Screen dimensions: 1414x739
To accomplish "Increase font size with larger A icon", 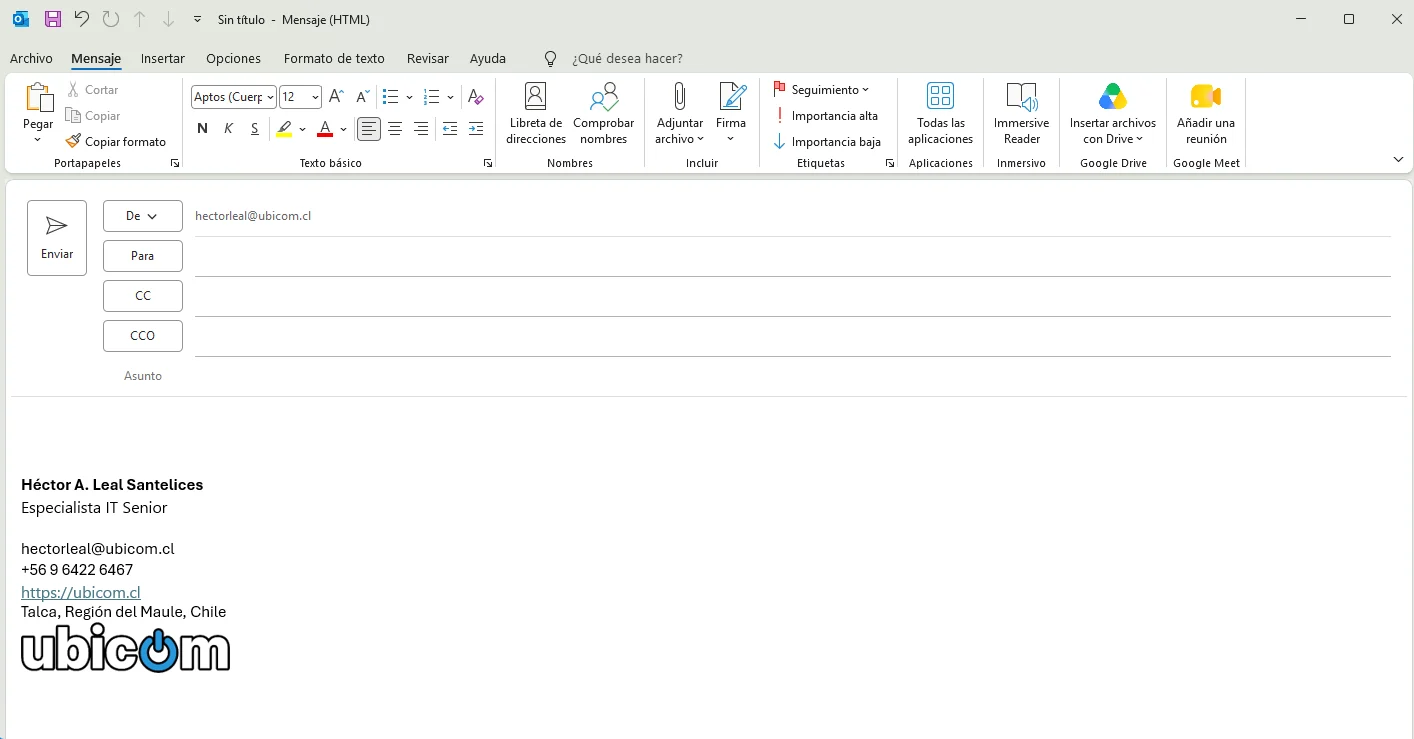I will coord(336,97).
